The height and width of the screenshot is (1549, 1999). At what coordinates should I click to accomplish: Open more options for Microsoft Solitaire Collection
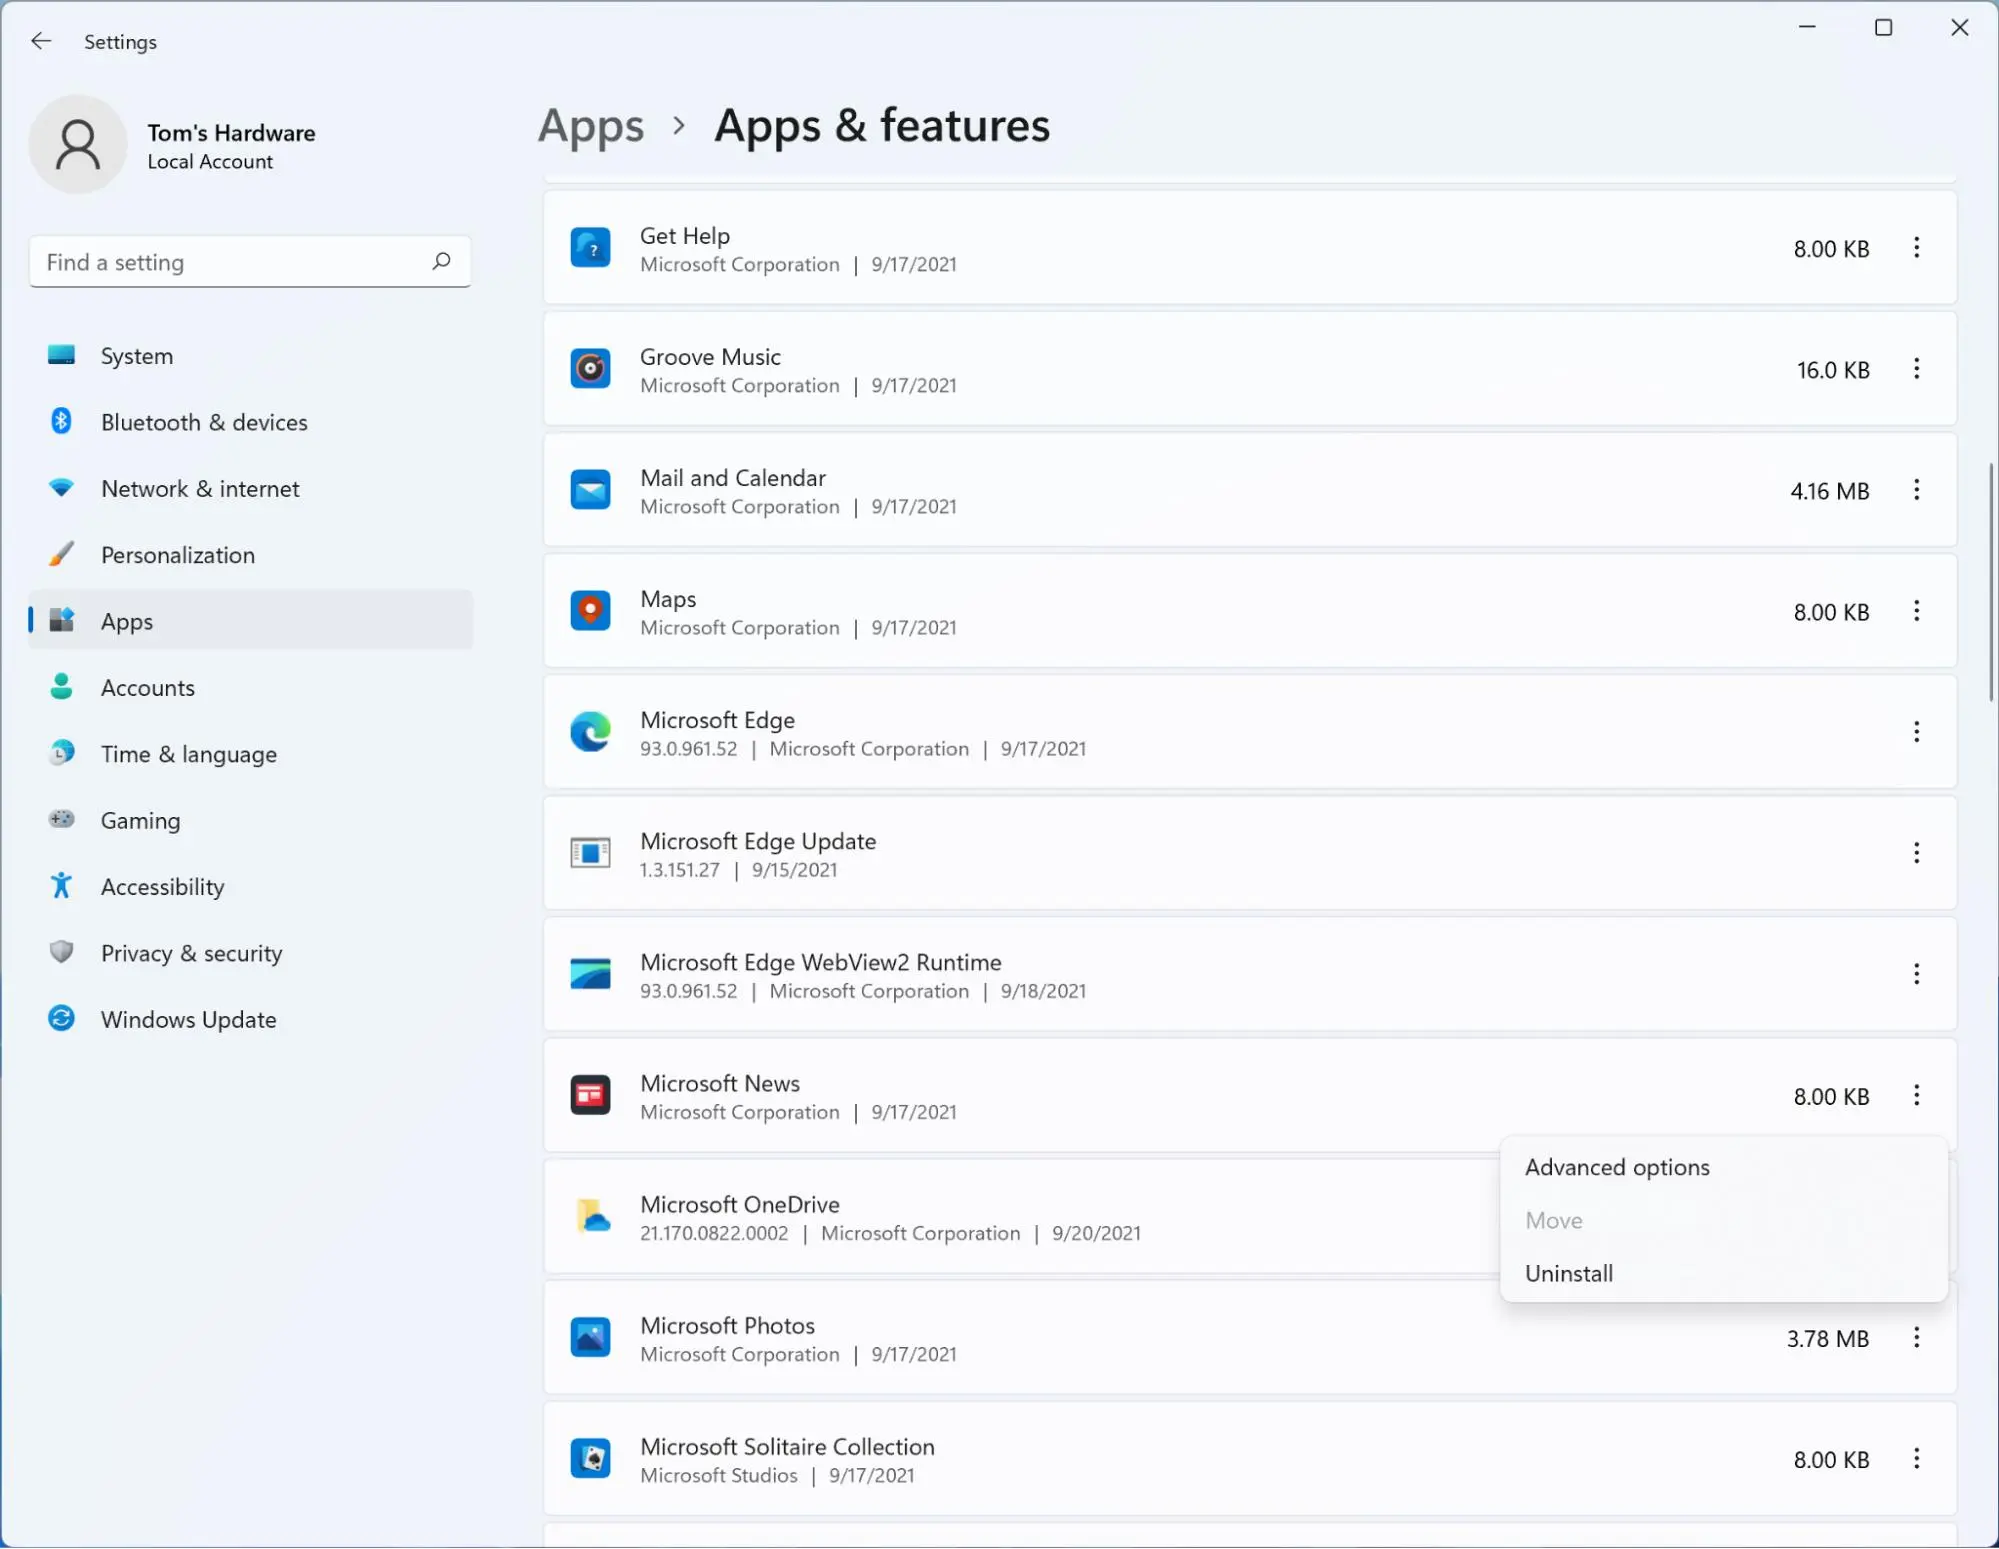(x=1916, y=1459)
